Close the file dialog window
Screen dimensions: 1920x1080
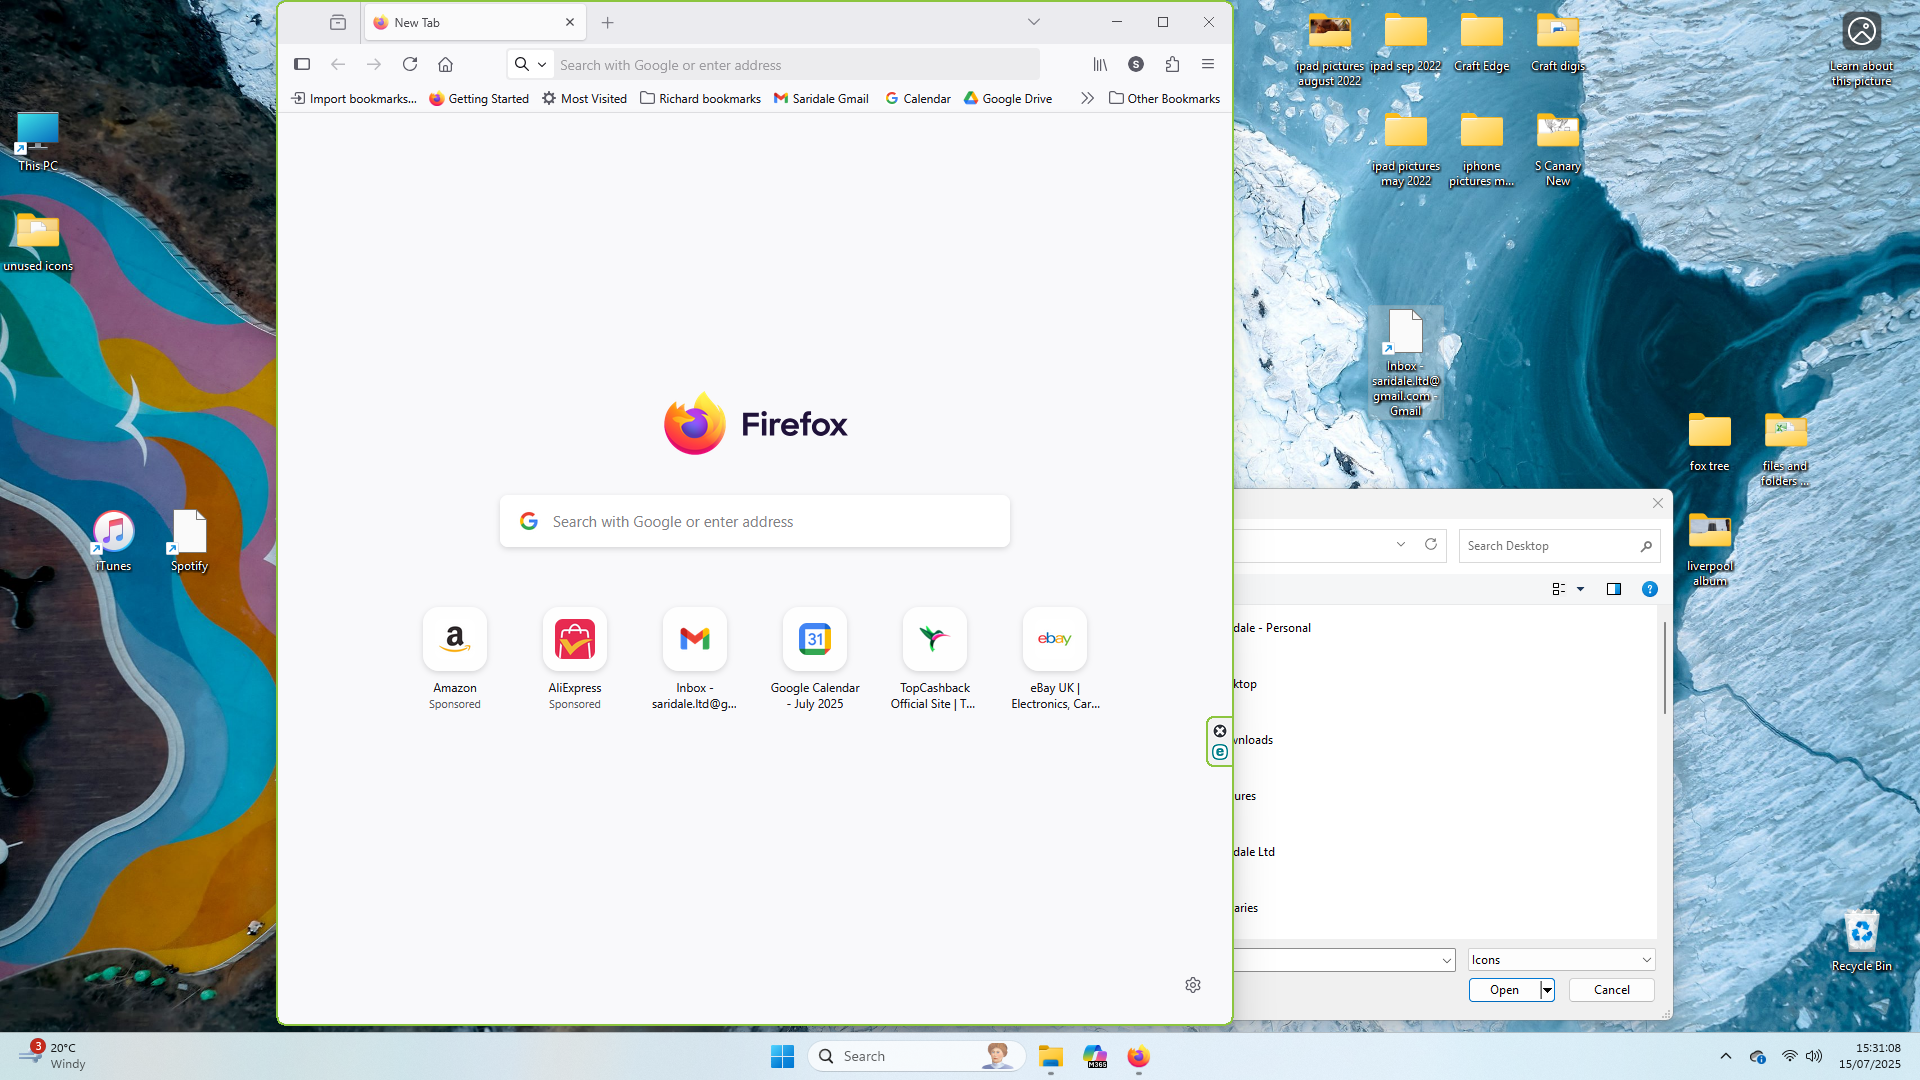point(1658,503)
